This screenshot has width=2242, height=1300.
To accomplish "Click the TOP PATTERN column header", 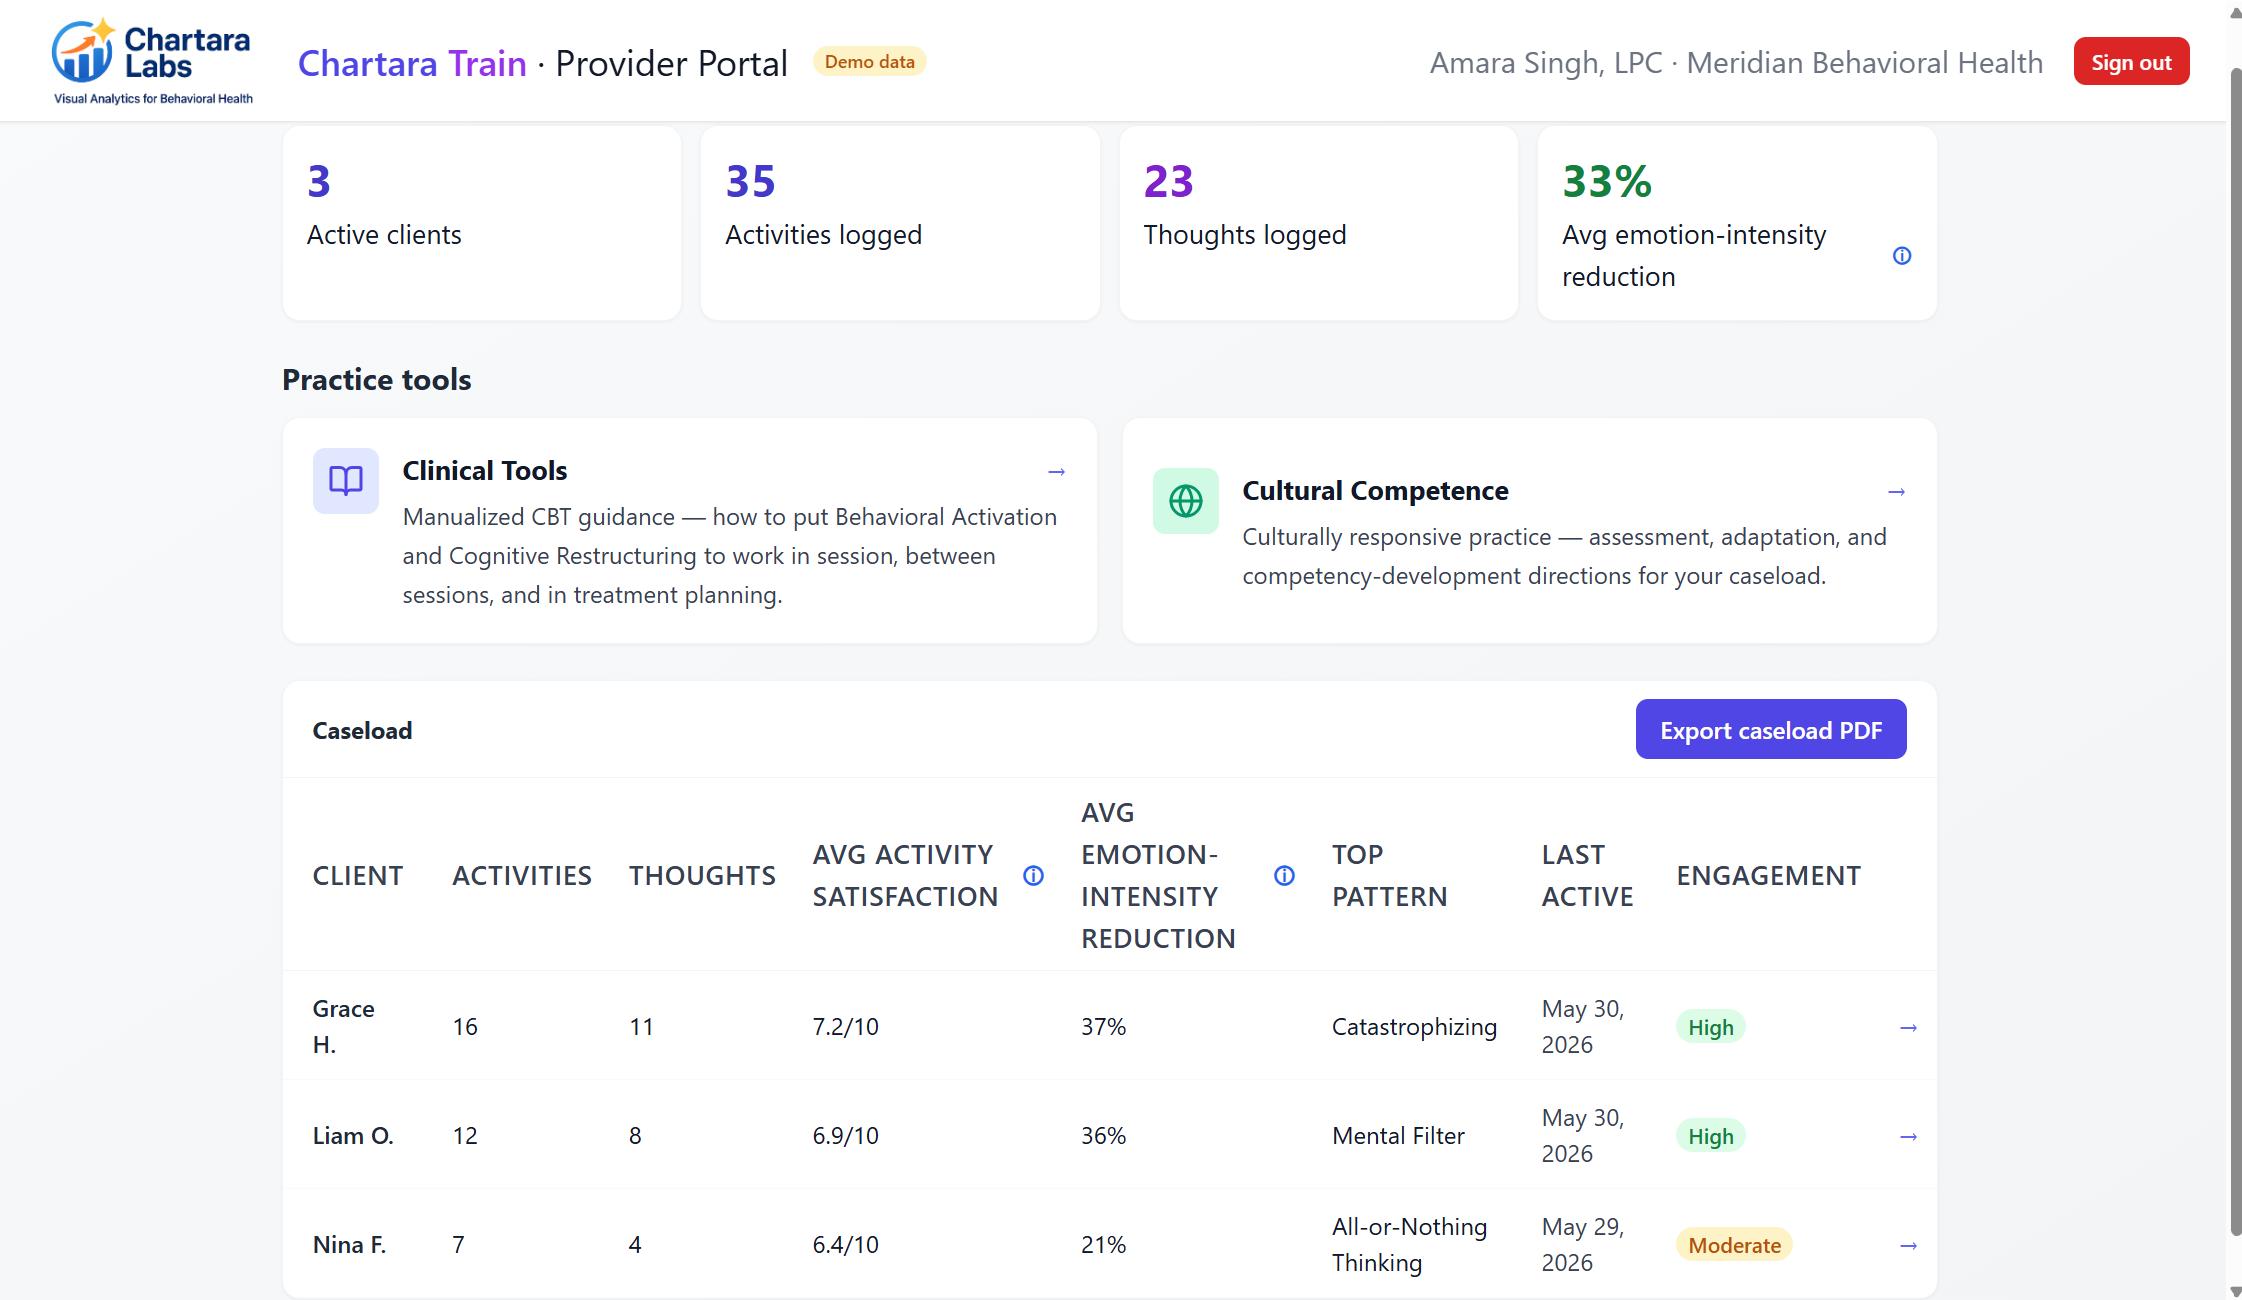I will pyautogui.click(x=1389, y=876).
